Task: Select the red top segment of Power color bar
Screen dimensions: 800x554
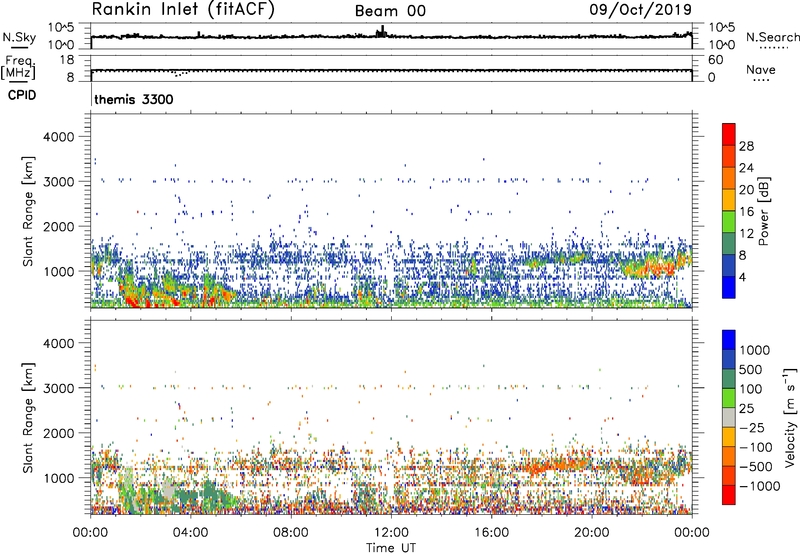Action: pyautogui.click(x=729, y=135)
